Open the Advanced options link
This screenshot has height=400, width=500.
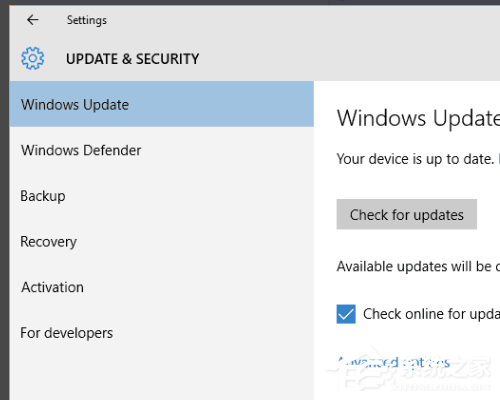point(393,362)
